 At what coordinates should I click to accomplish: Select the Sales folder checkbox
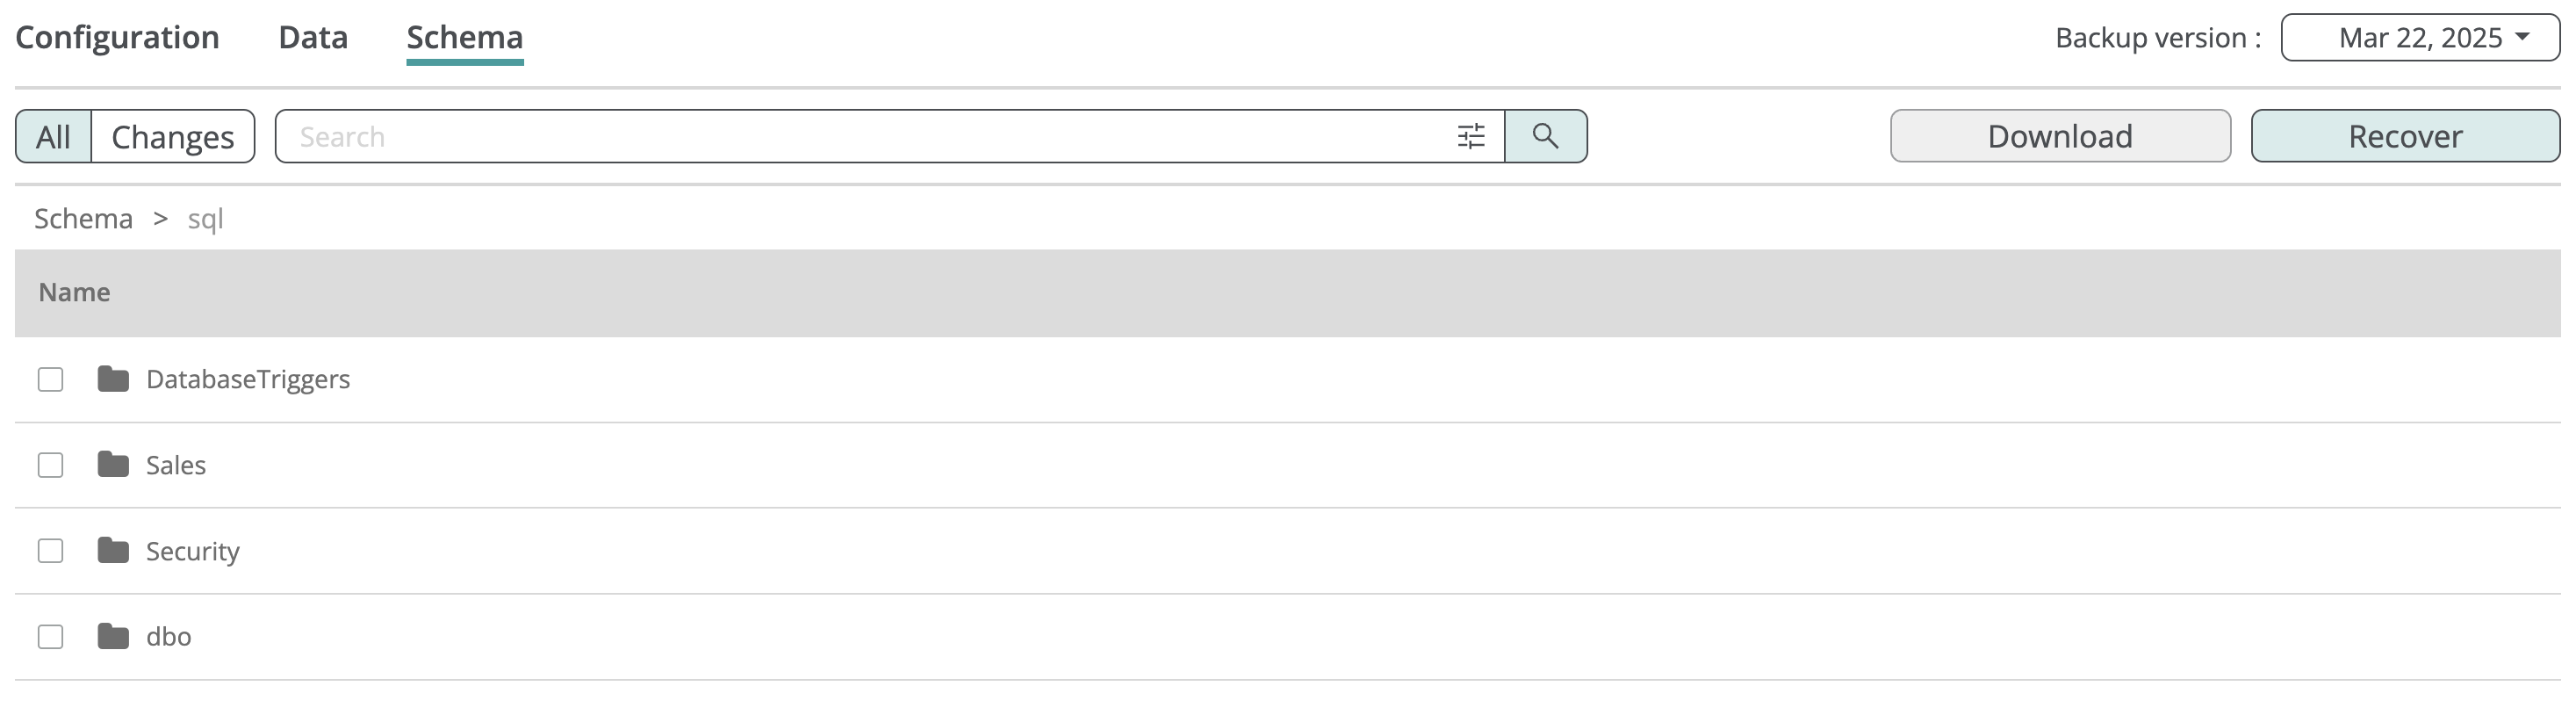coord(51,466)
